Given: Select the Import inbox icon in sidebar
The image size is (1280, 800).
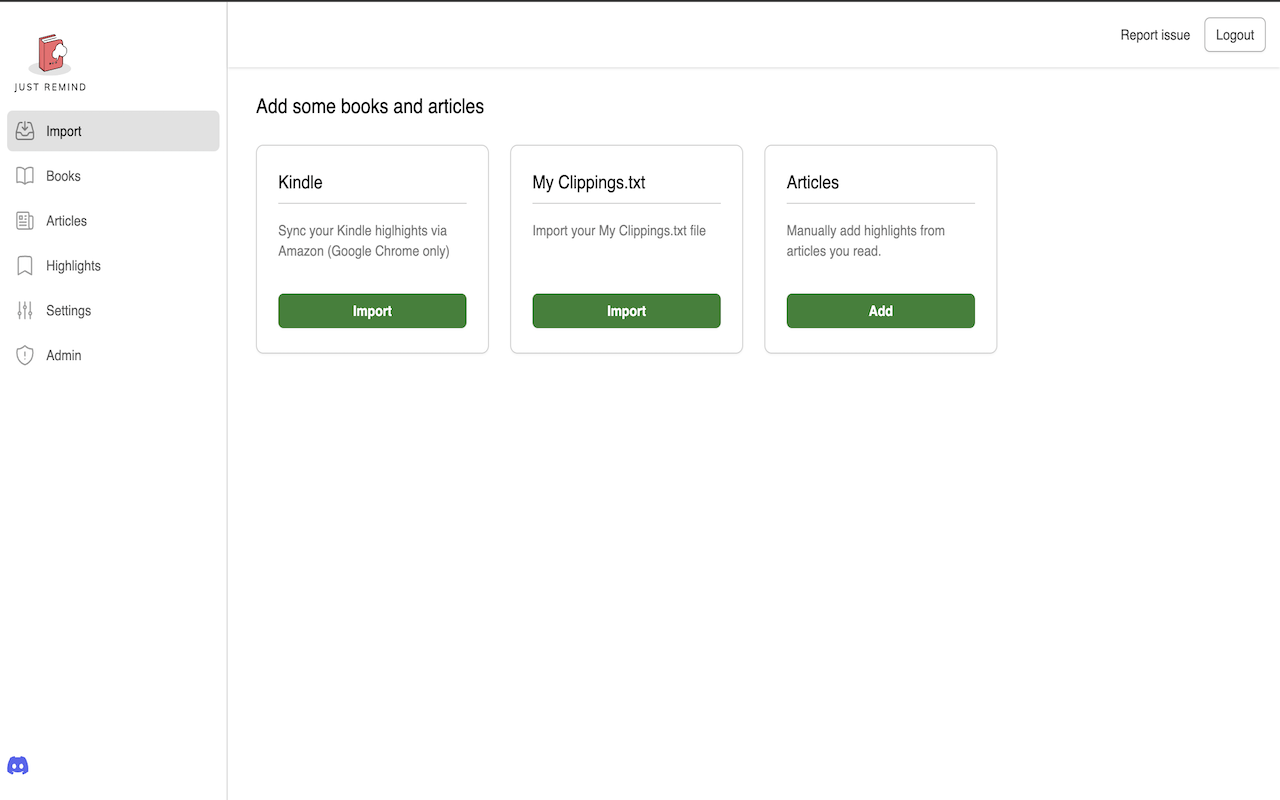Looking at the screenshot, I should coord(25,130).
